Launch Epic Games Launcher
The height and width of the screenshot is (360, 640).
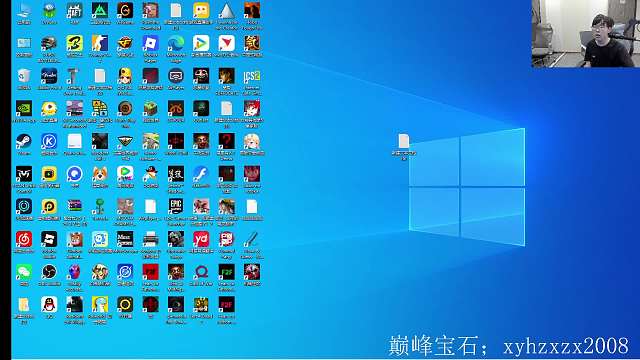point(176,207)
